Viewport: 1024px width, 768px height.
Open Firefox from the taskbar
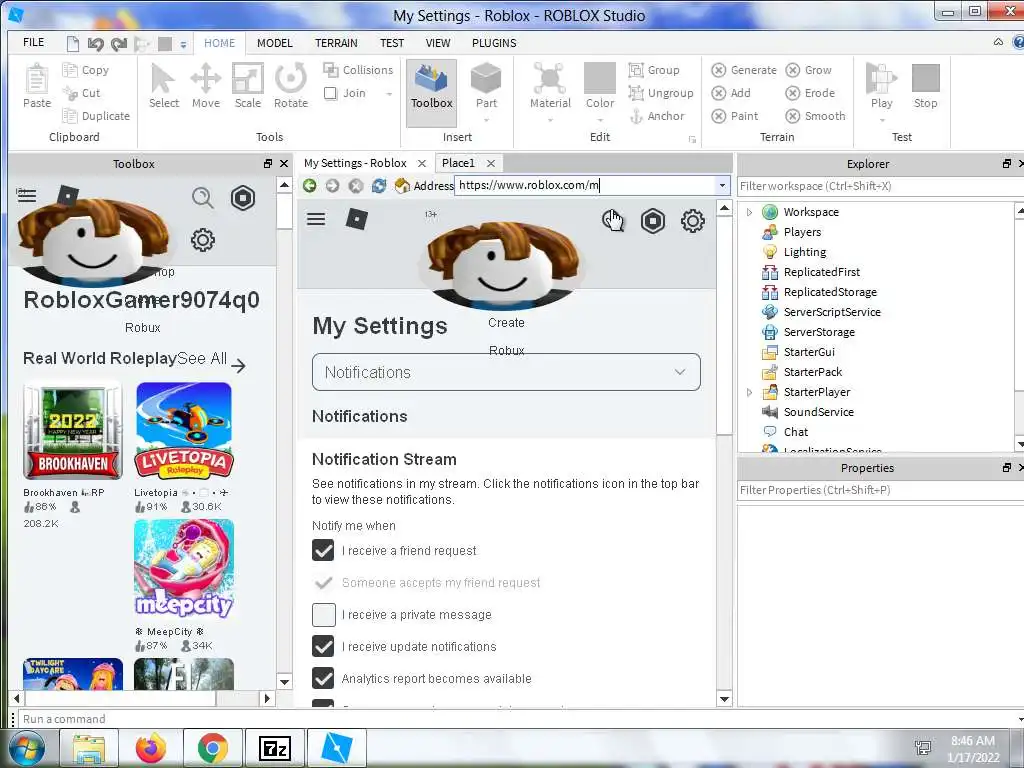(151, 749)
